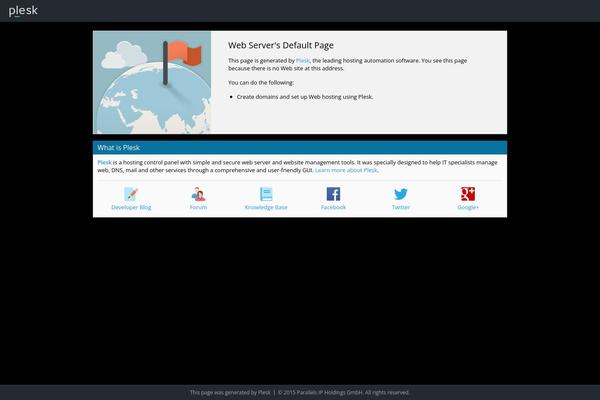Follow the Plesk link in 'generated by' sentence
Image resolution: width=600 pixels, height=400 pixels.
303,60
